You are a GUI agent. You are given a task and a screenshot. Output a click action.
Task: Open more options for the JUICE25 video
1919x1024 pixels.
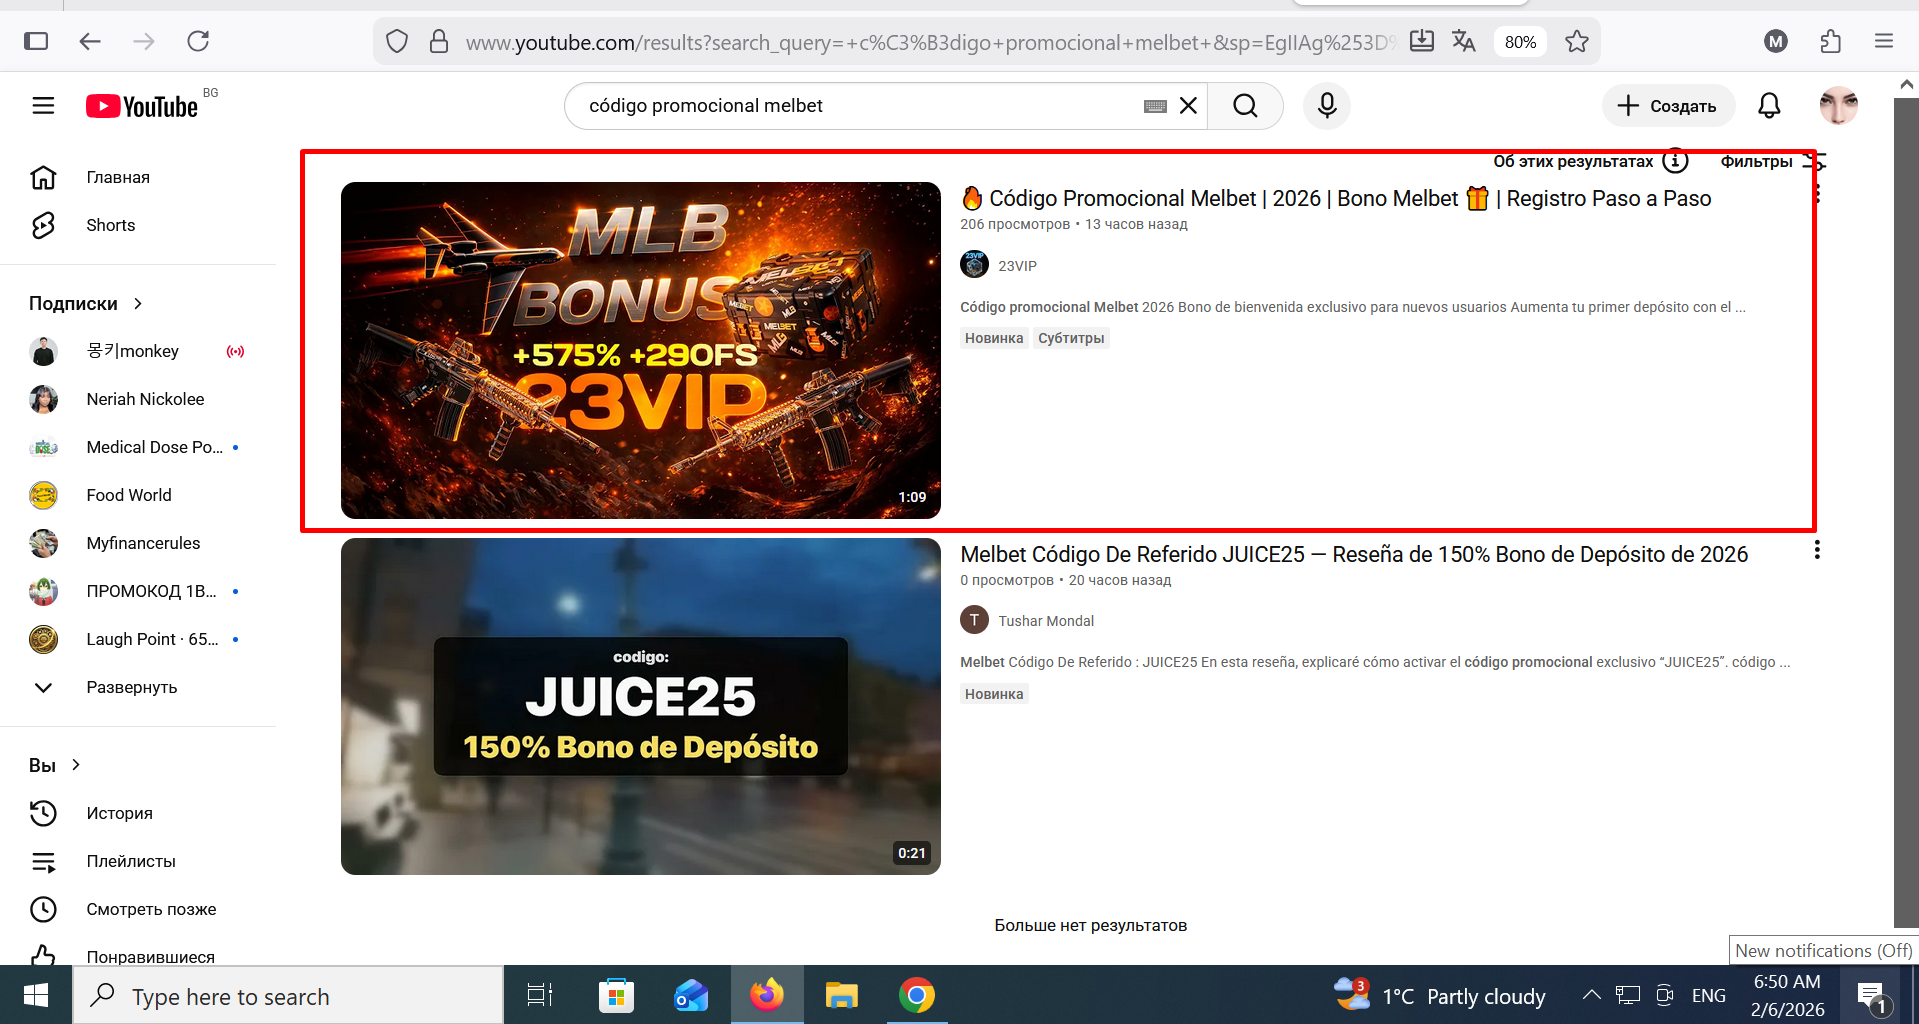[x=1817, y=550]
